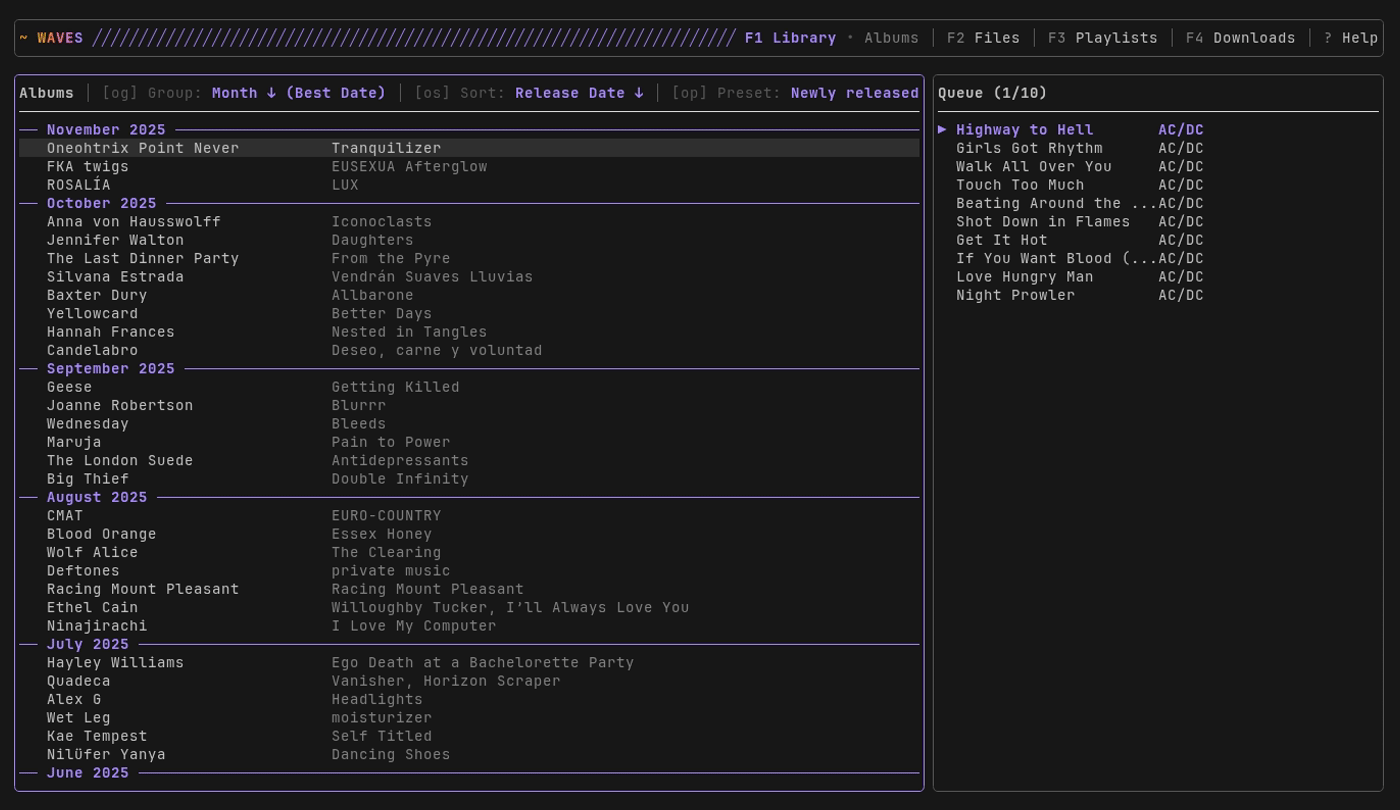Select Candelabro's Deseo, carne y voluntad

469,351
